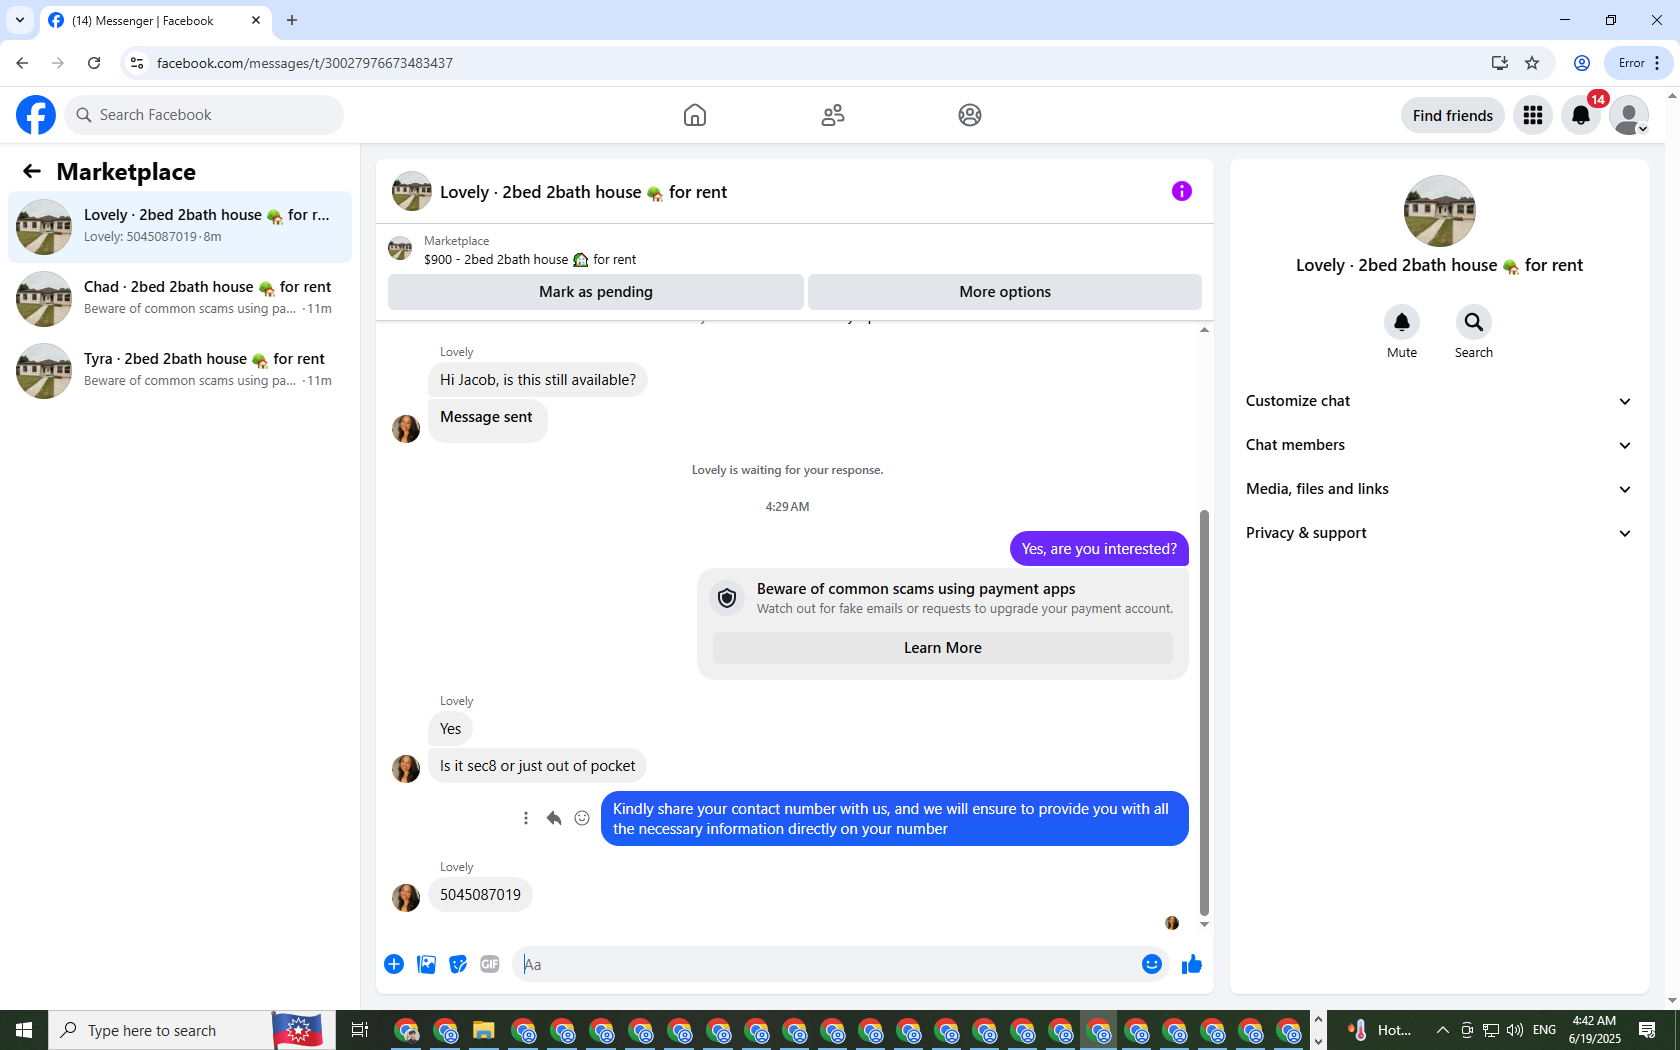Send a thumbs-up like
The image size is (1680, 1050).
(1192, 964)
